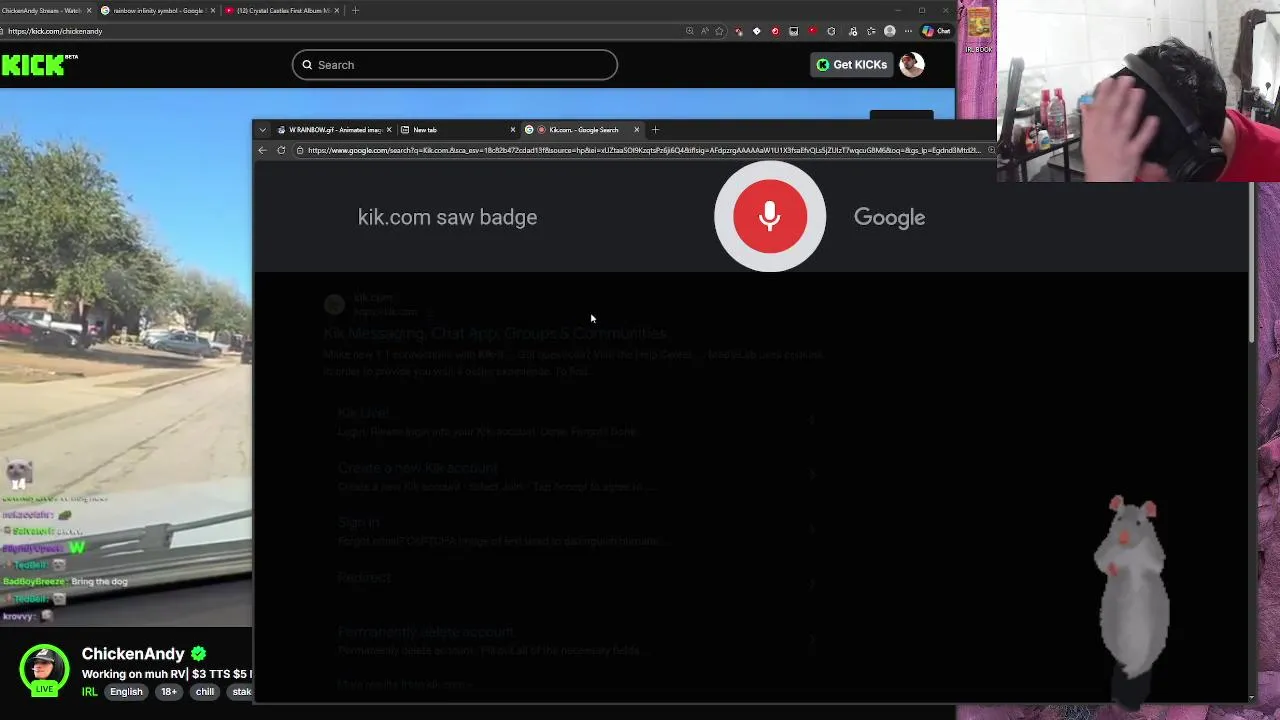Click the Edge profile icon in toolbar

(x=889, y=31)
